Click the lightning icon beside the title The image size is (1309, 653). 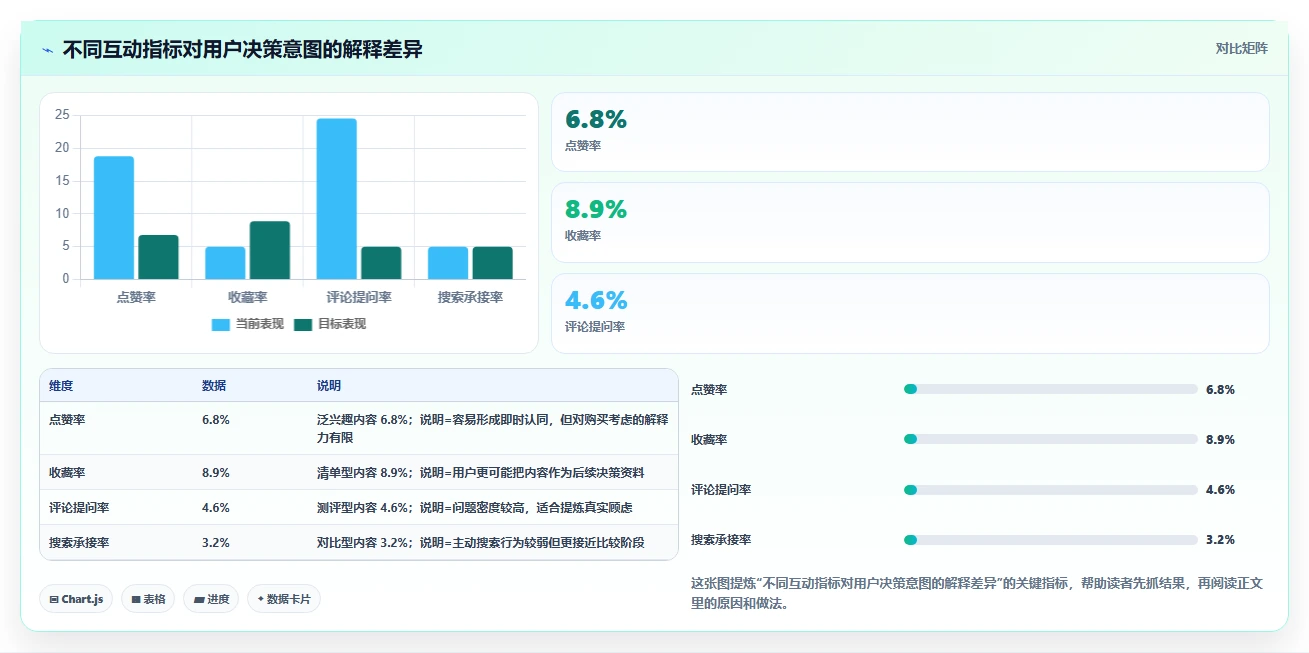tap(47, 50)
